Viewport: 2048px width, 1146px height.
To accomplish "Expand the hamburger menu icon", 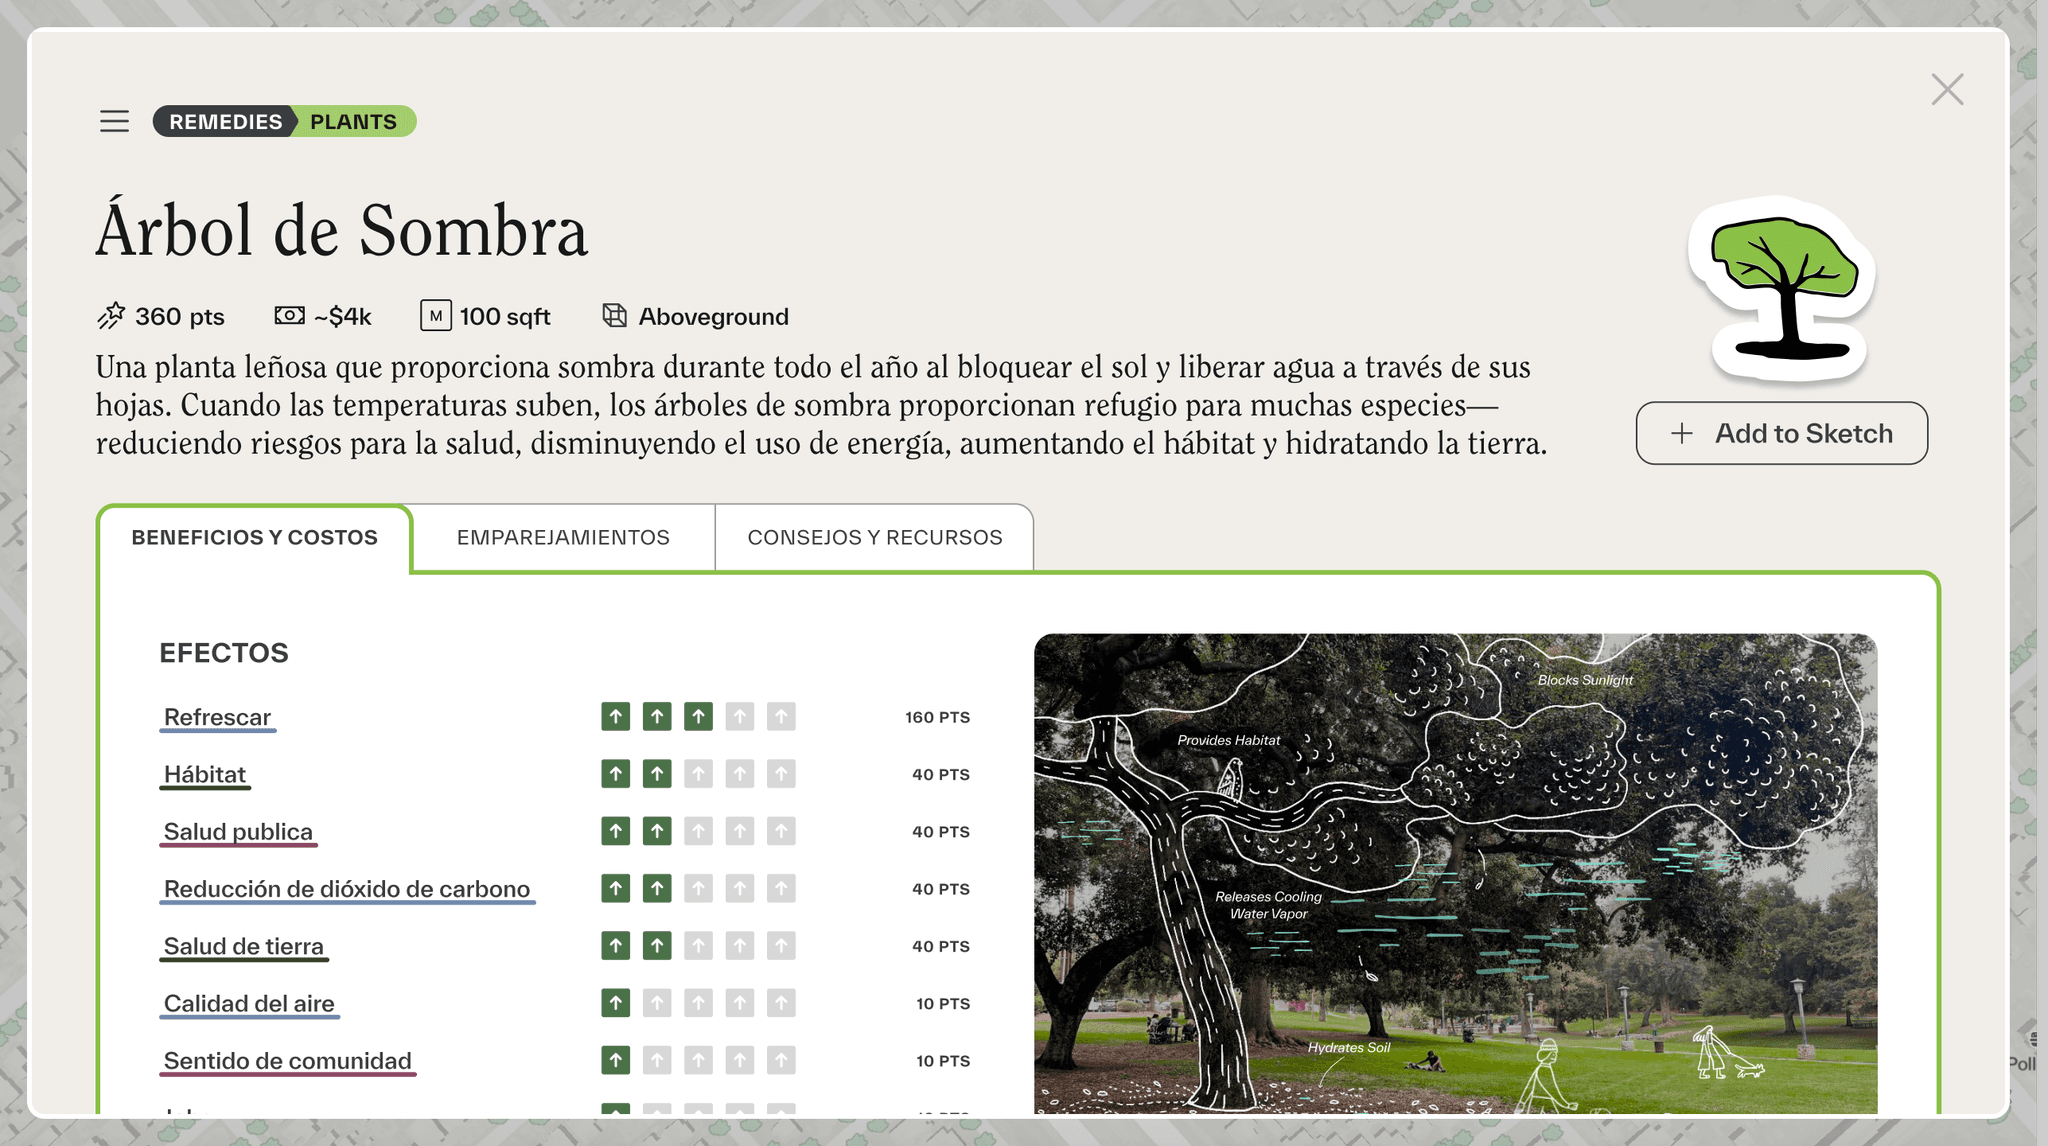I will click(115, 121).
